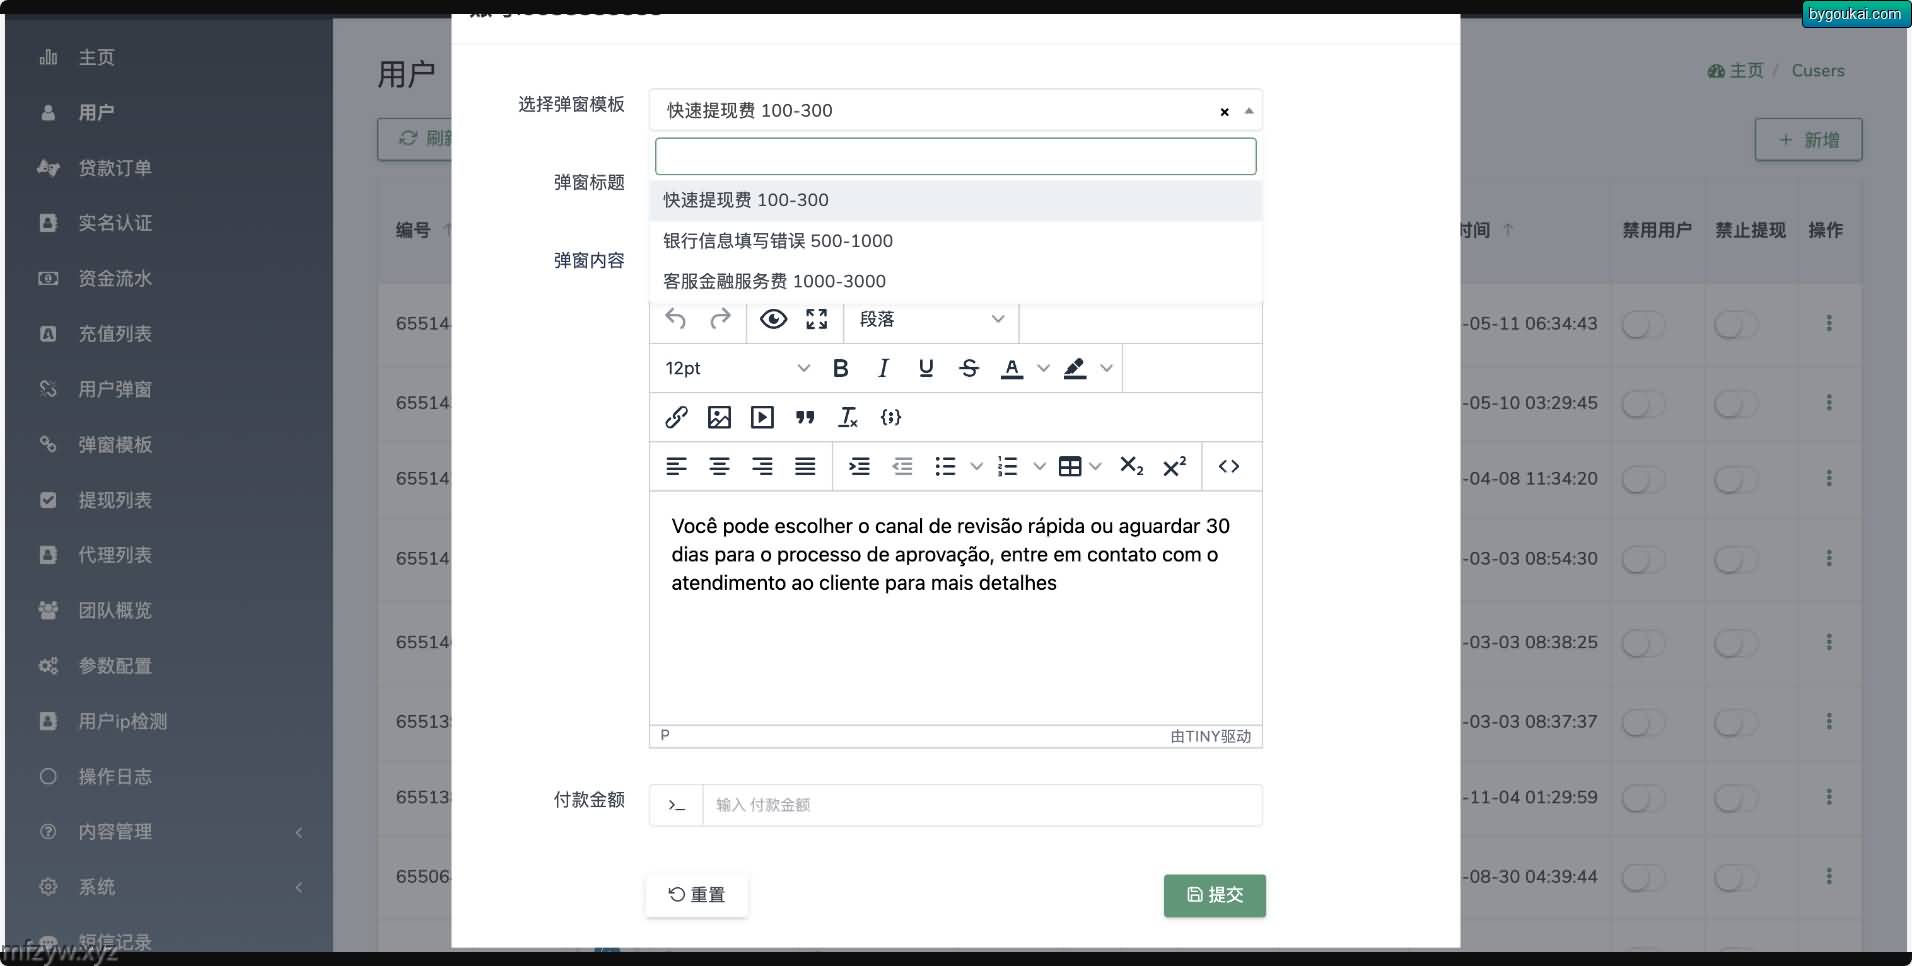Screen dimensions: 1912x966
Task: Switch editor to fullscreen mode
Action: coord(817,319)
